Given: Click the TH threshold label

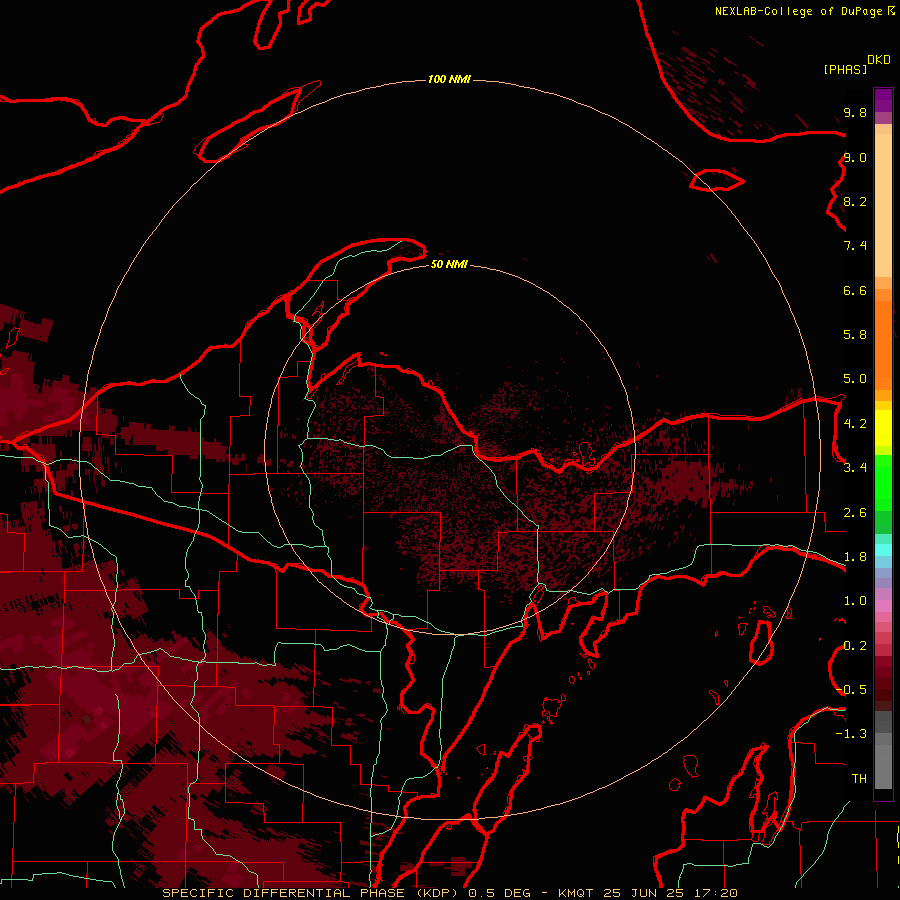Looking at the screenshot, I should click(x=859, y=779).
